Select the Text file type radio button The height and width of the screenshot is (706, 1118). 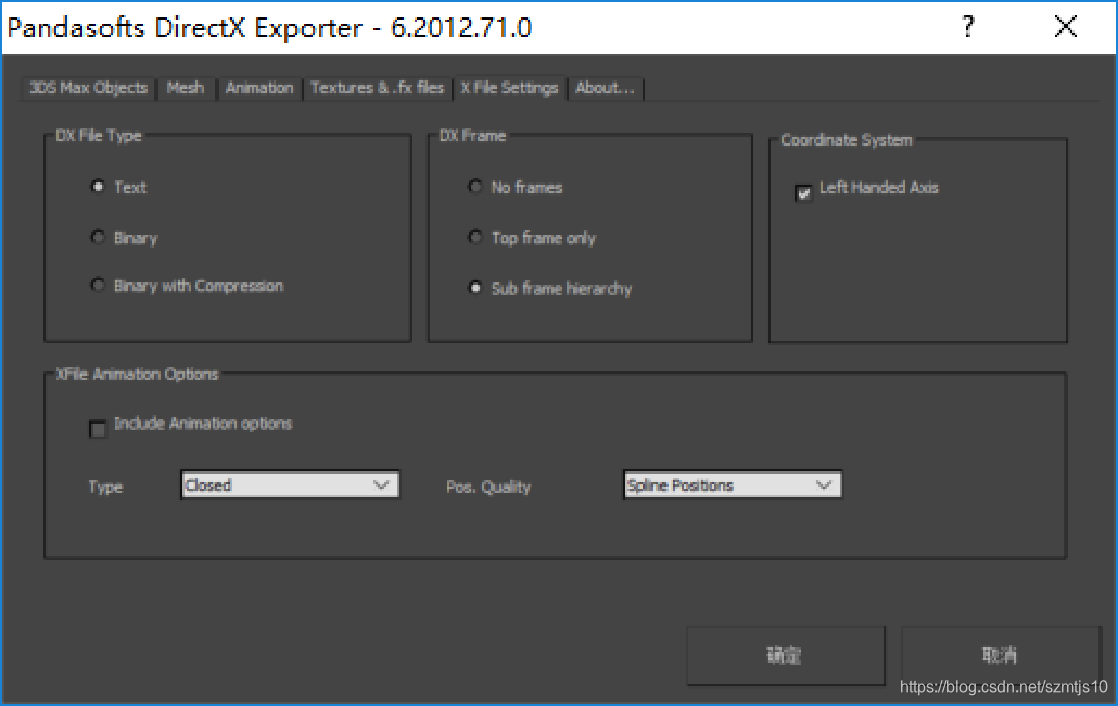(98, 187)
